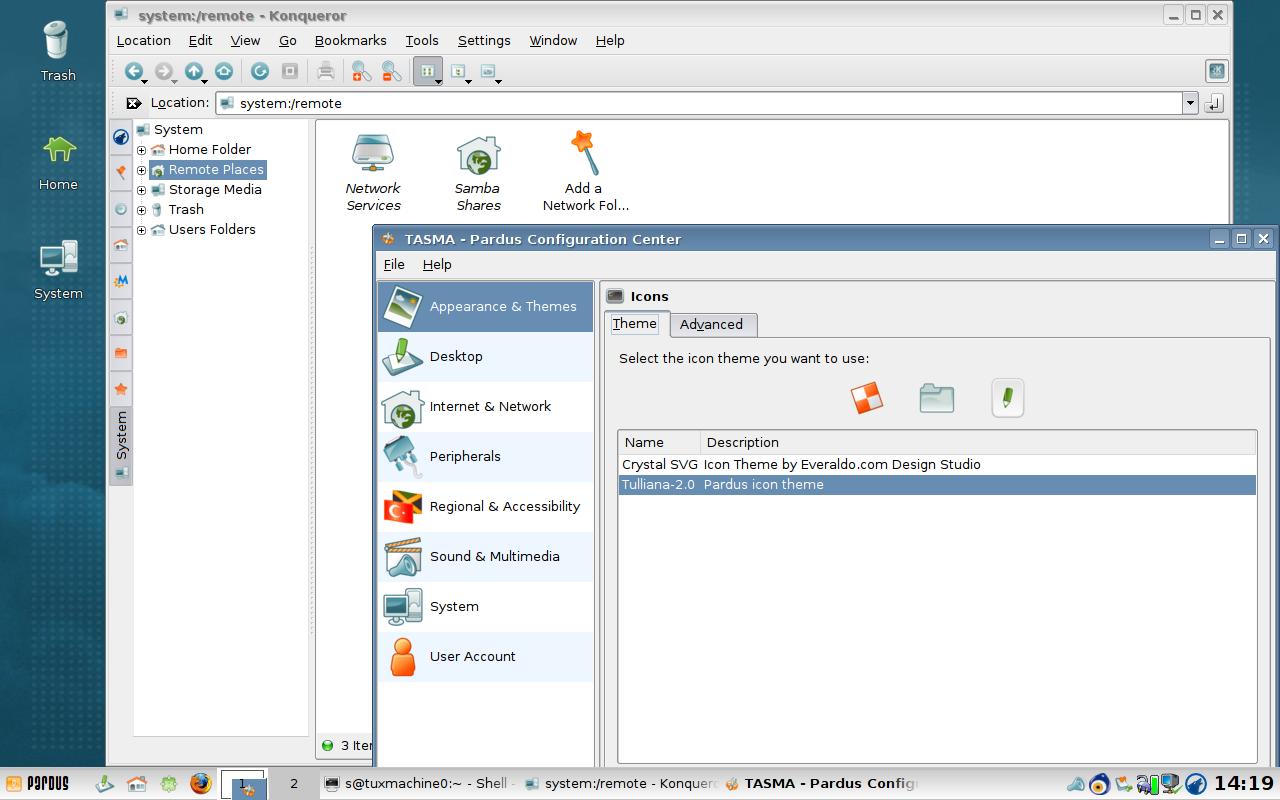Expand the Storage Media tree node
Screen dimensions: 1280x800
(x=141, y=190)
